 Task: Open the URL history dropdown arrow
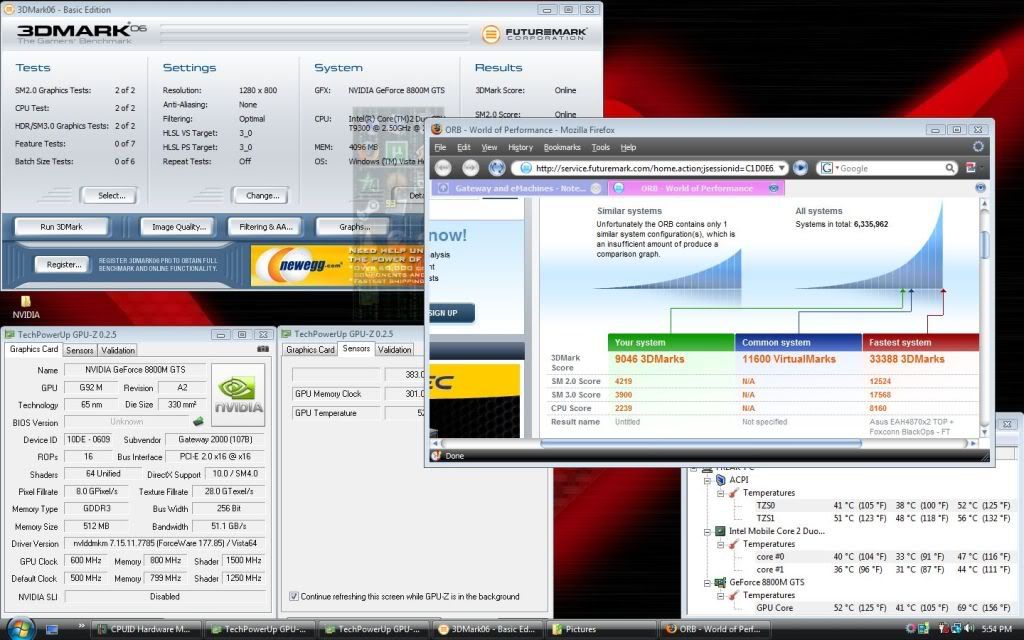tap(782, 168)
